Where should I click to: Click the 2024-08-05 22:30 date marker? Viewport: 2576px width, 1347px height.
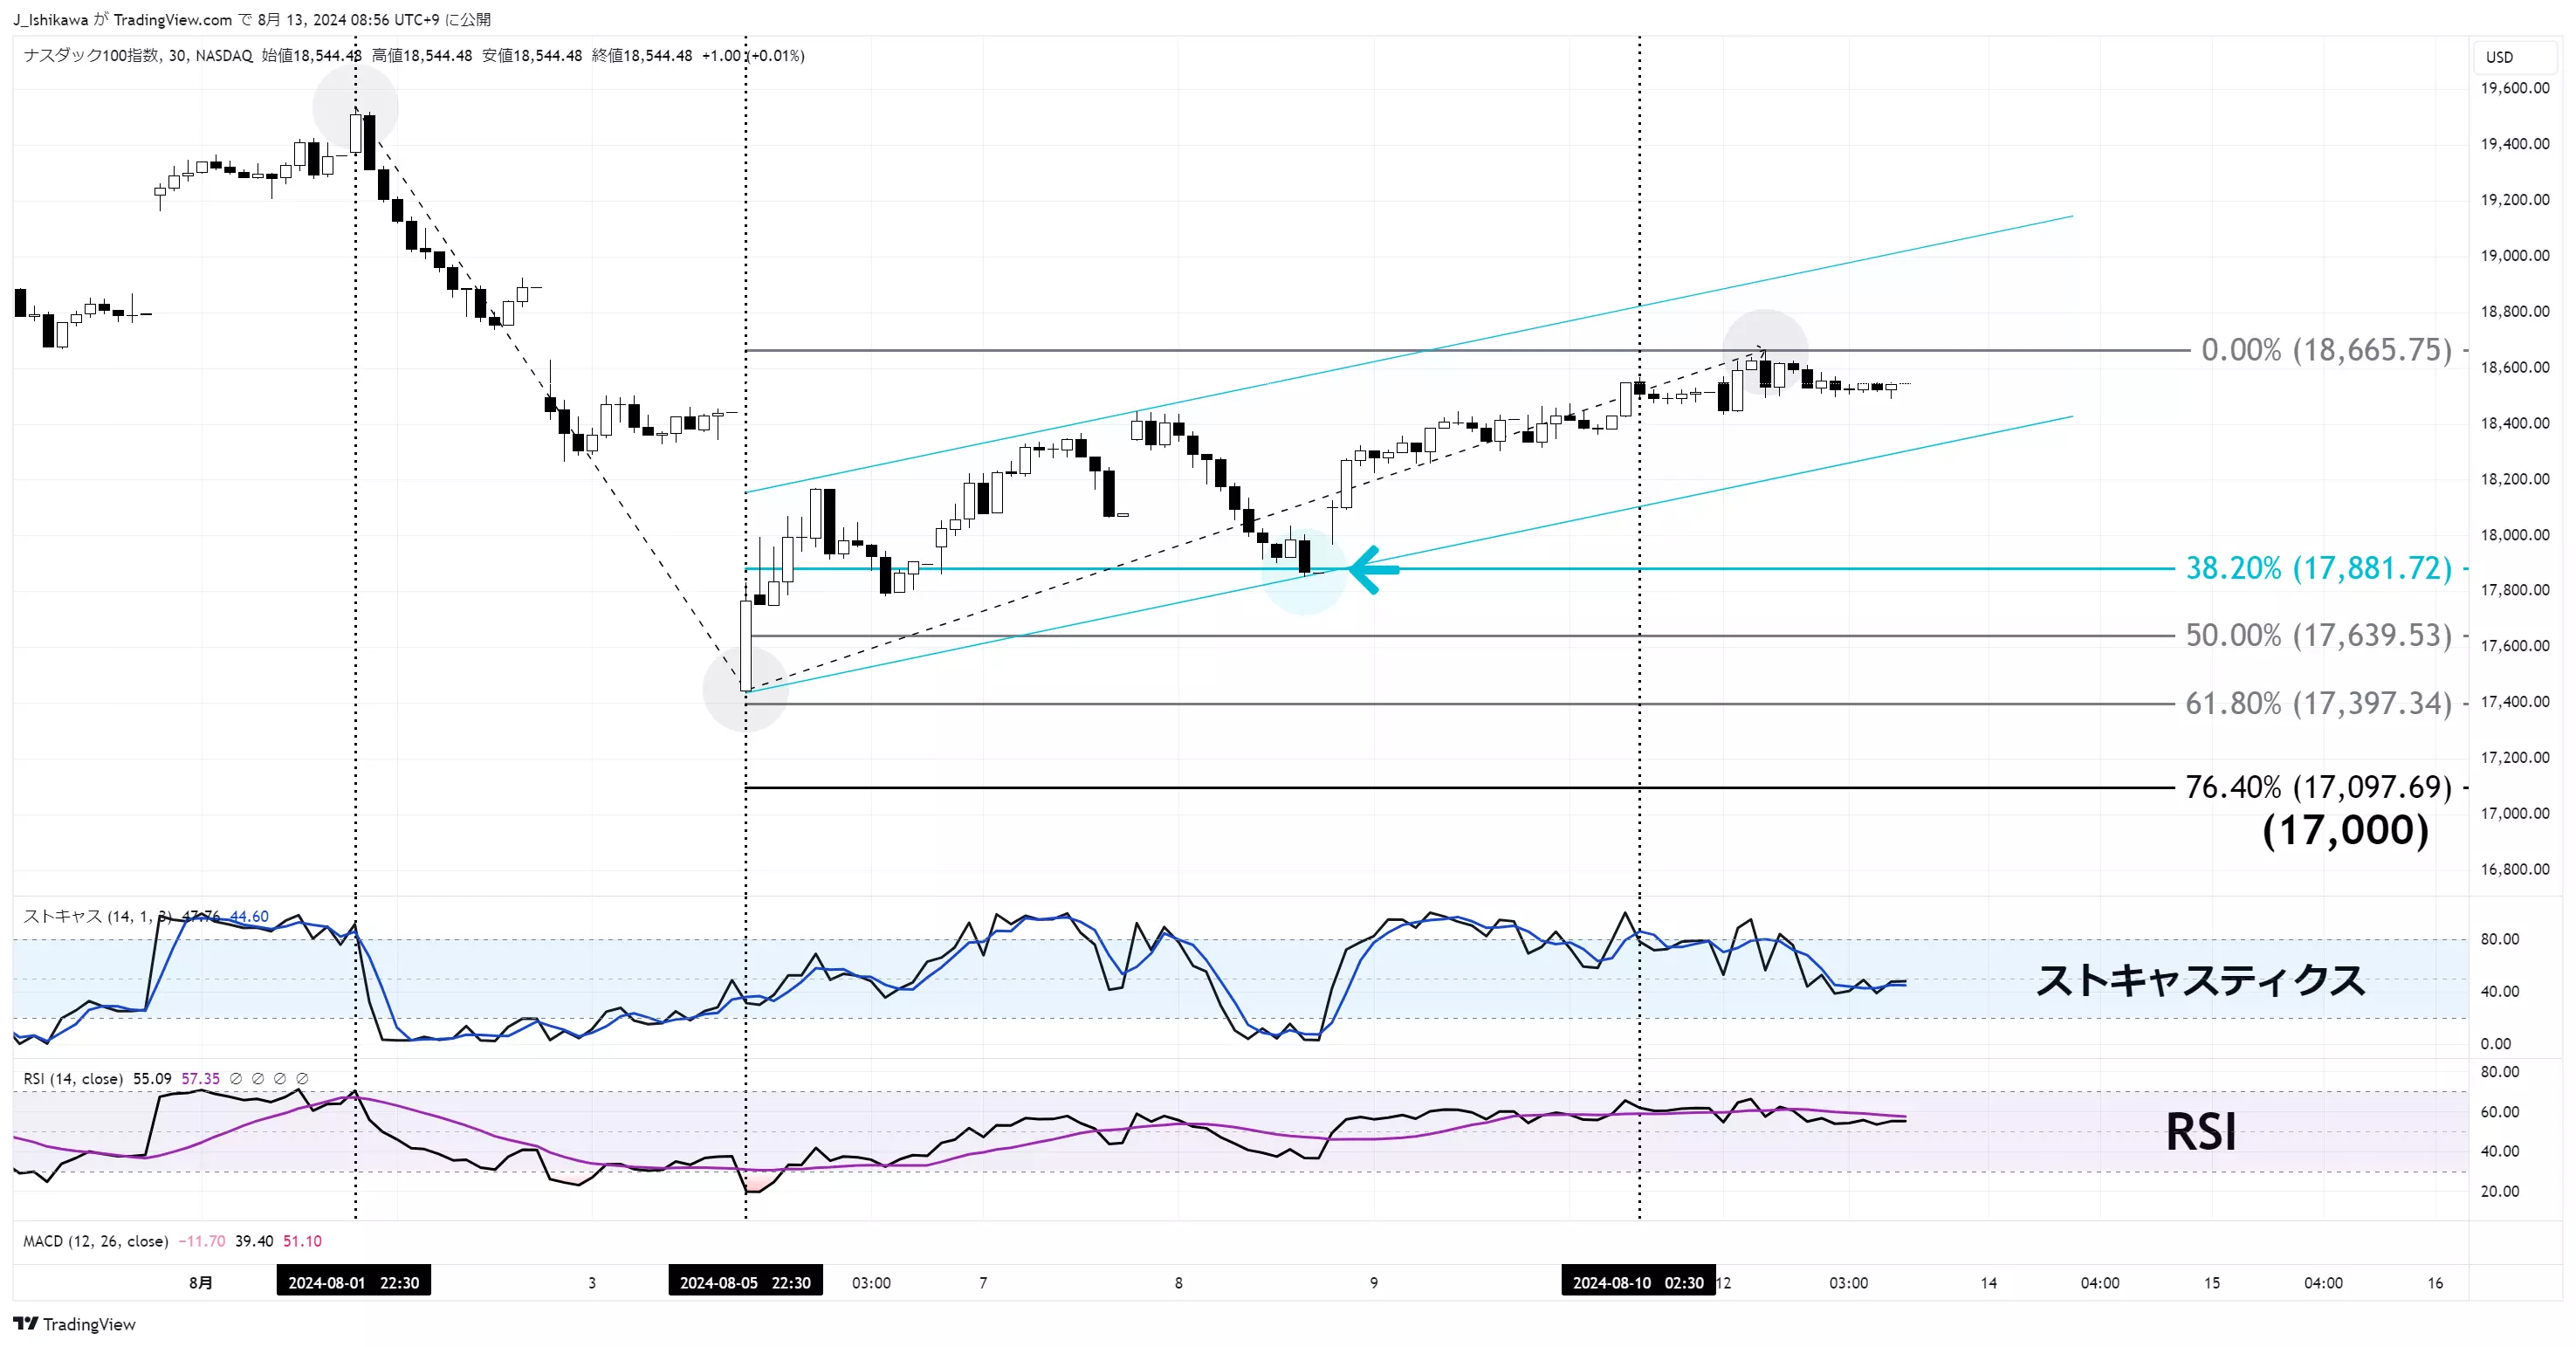746,1282
